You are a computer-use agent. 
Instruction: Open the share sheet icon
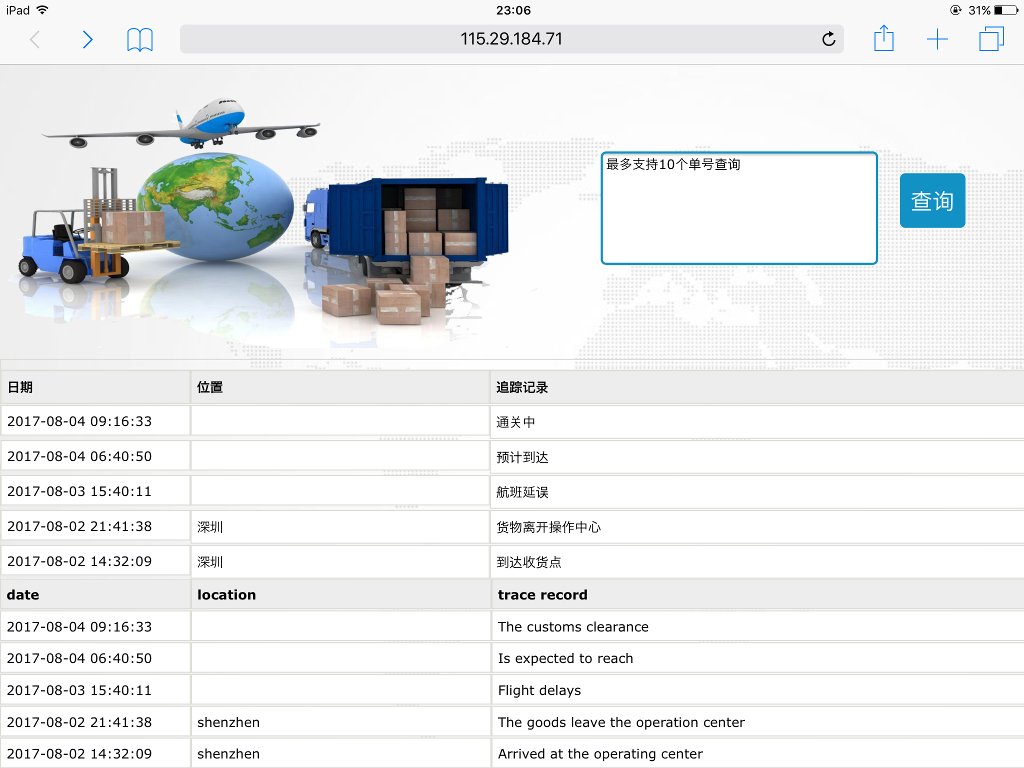tap(884, 38)
